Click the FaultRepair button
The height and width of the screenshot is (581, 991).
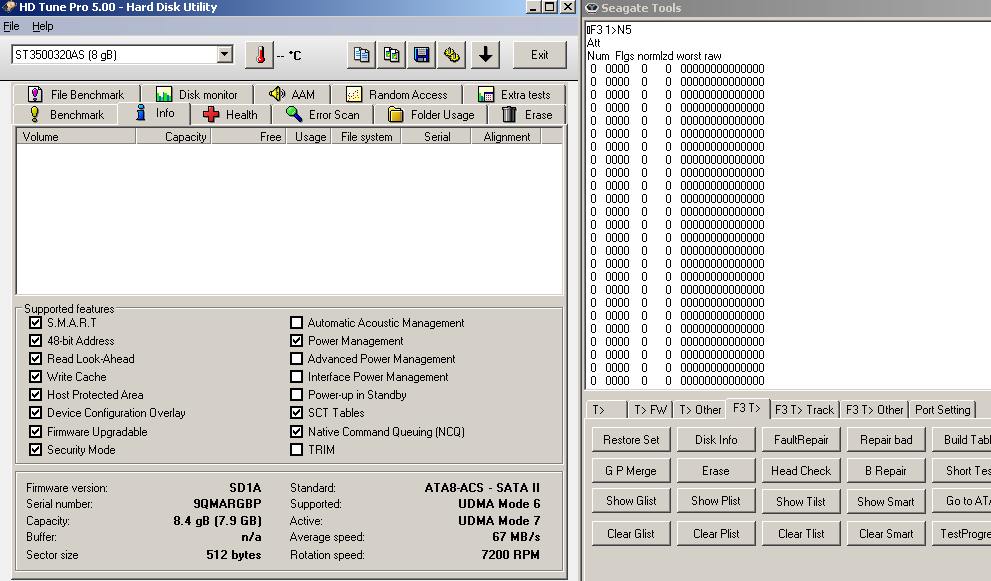801,439
